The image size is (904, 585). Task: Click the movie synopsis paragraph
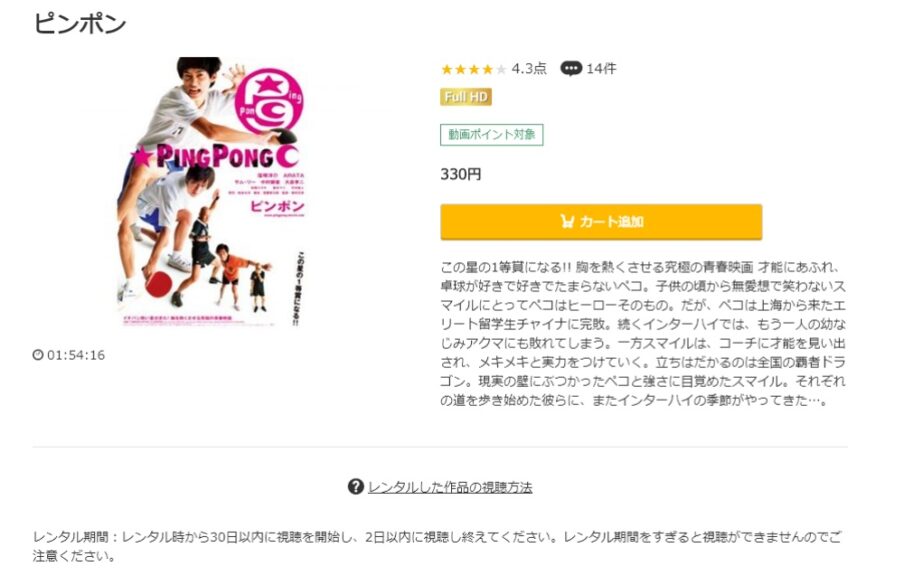(x=643, y=334)
